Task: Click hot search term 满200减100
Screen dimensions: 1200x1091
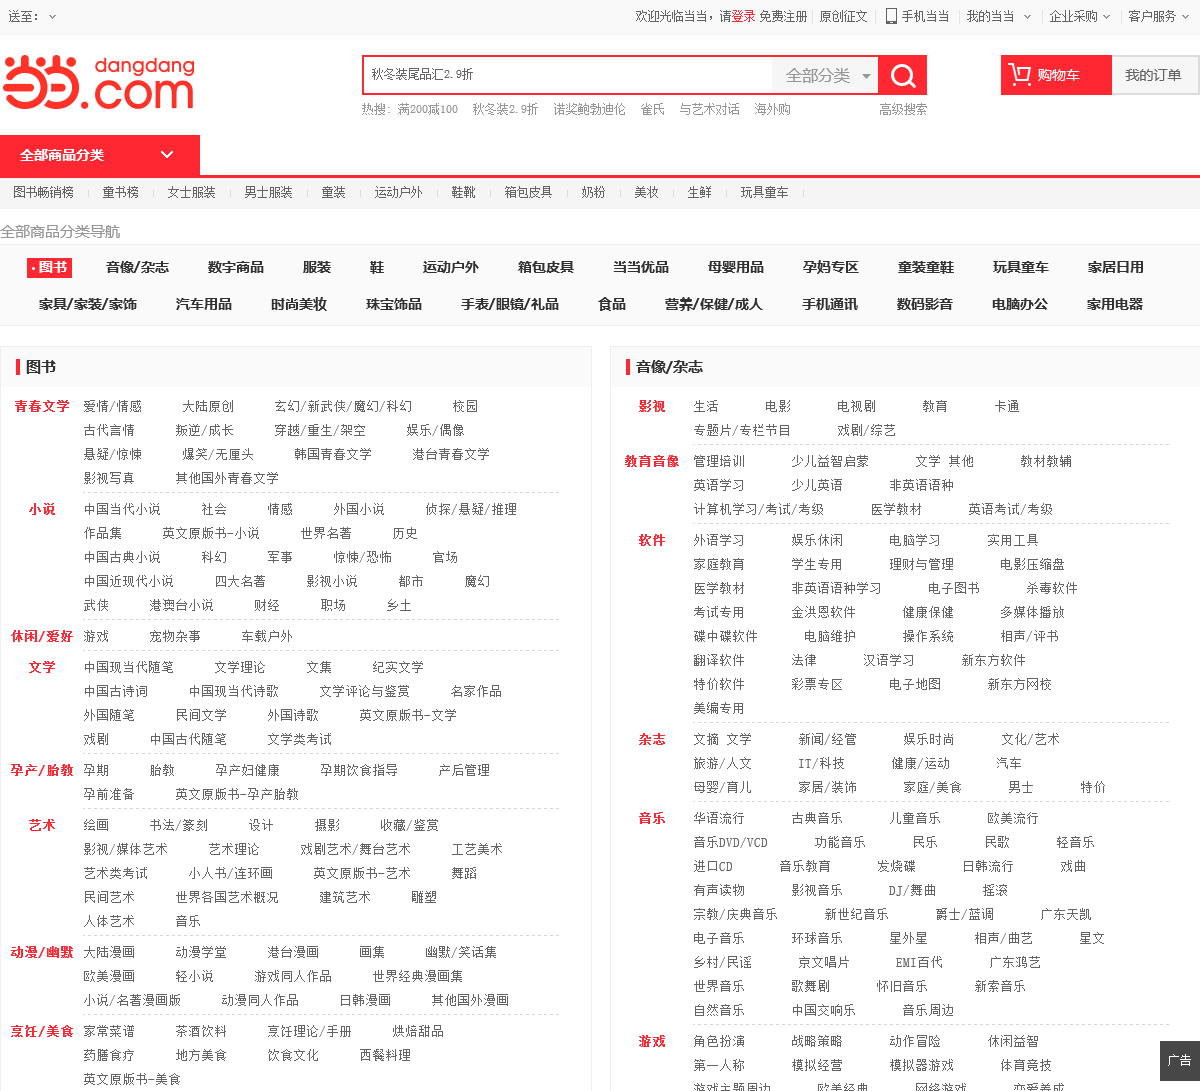Action: click(428, 109)
